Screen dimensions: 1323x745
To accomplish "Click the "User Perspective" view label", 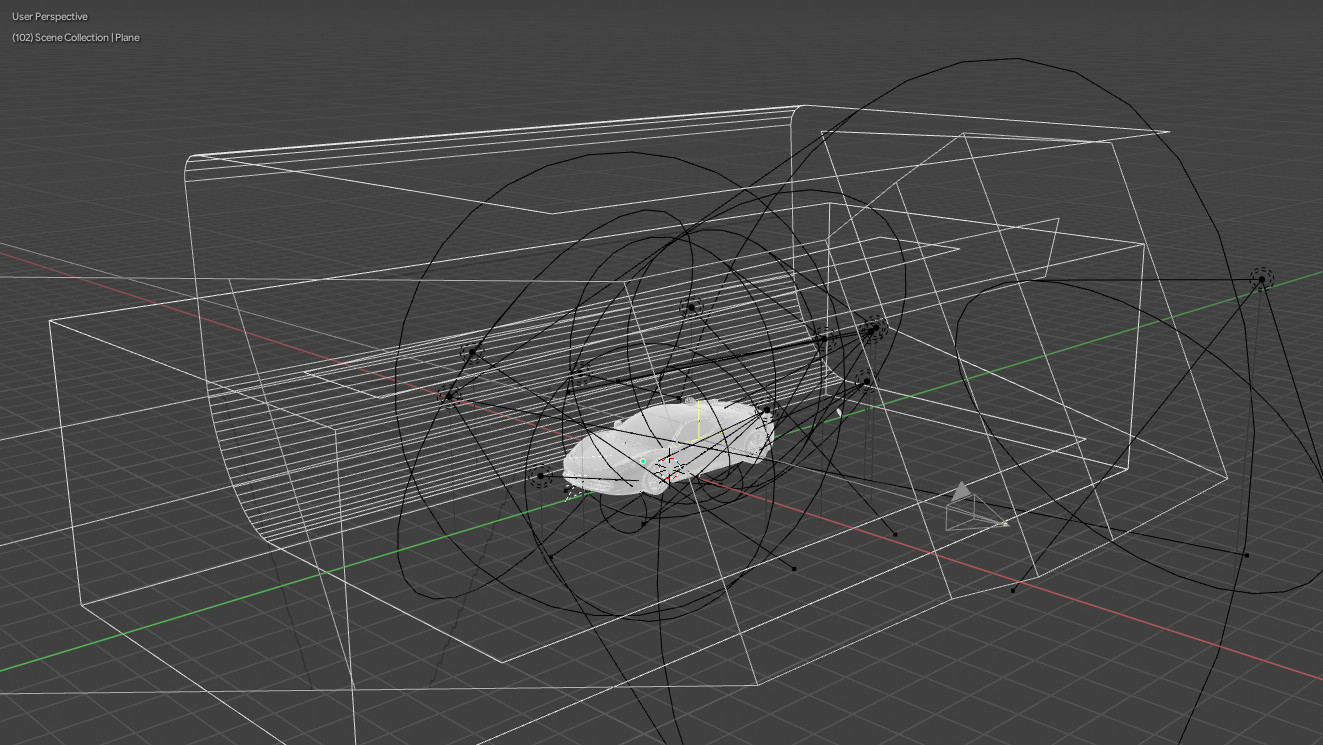I will pos(50,17).
